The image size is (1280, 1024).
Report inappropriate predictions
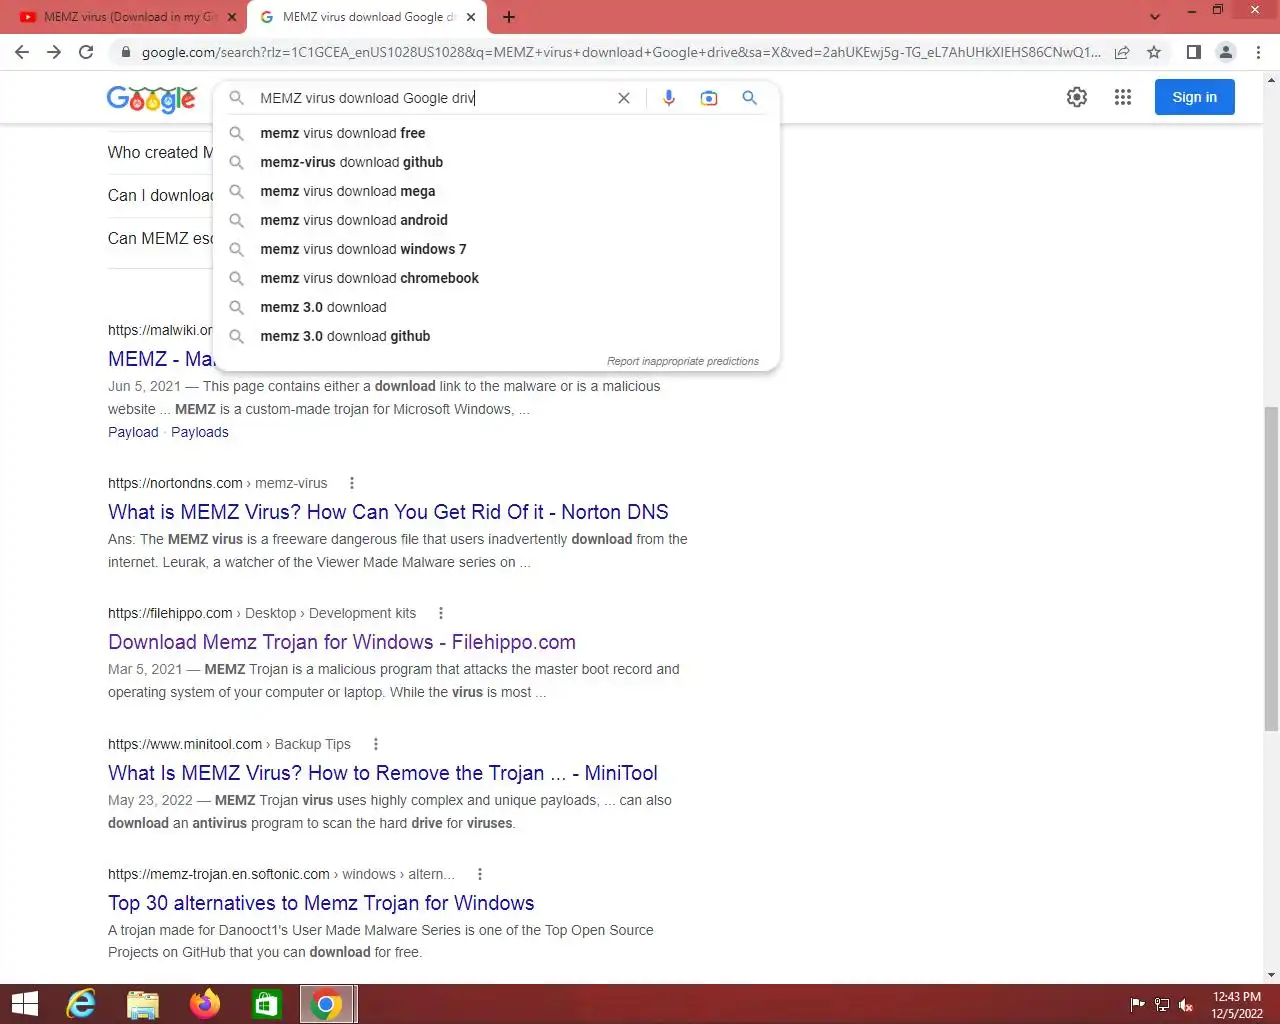[683, 361]
